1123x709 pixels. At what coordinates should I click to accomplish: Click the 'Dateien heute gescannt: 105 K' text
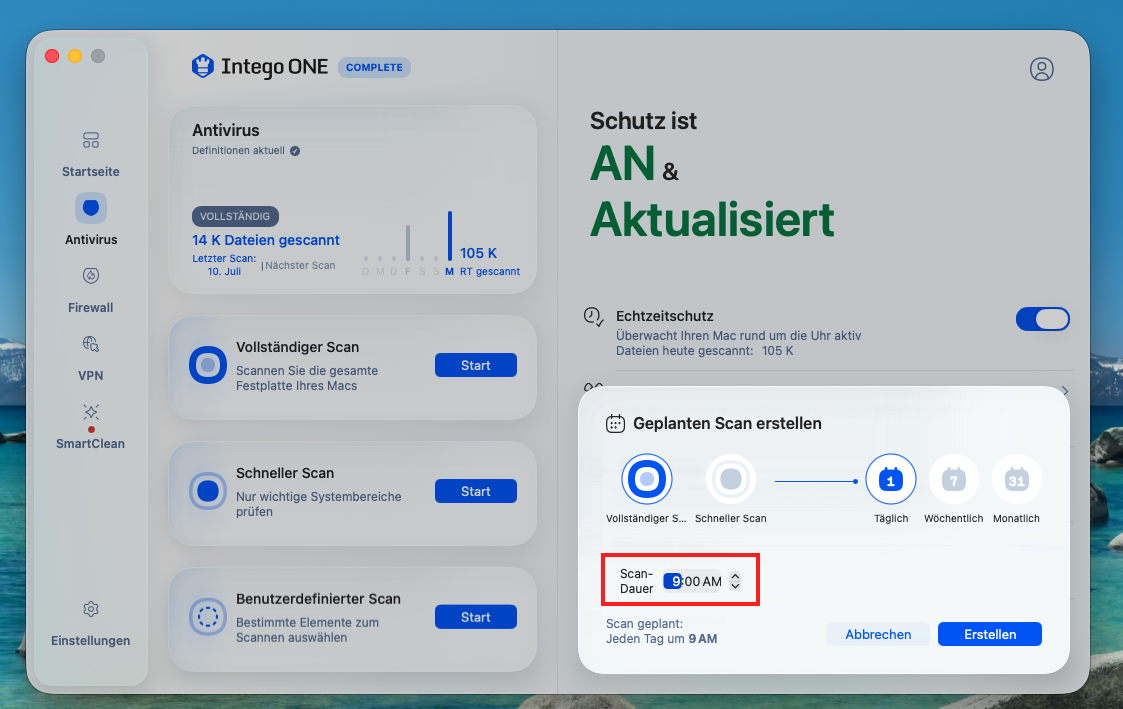[705, 351]
